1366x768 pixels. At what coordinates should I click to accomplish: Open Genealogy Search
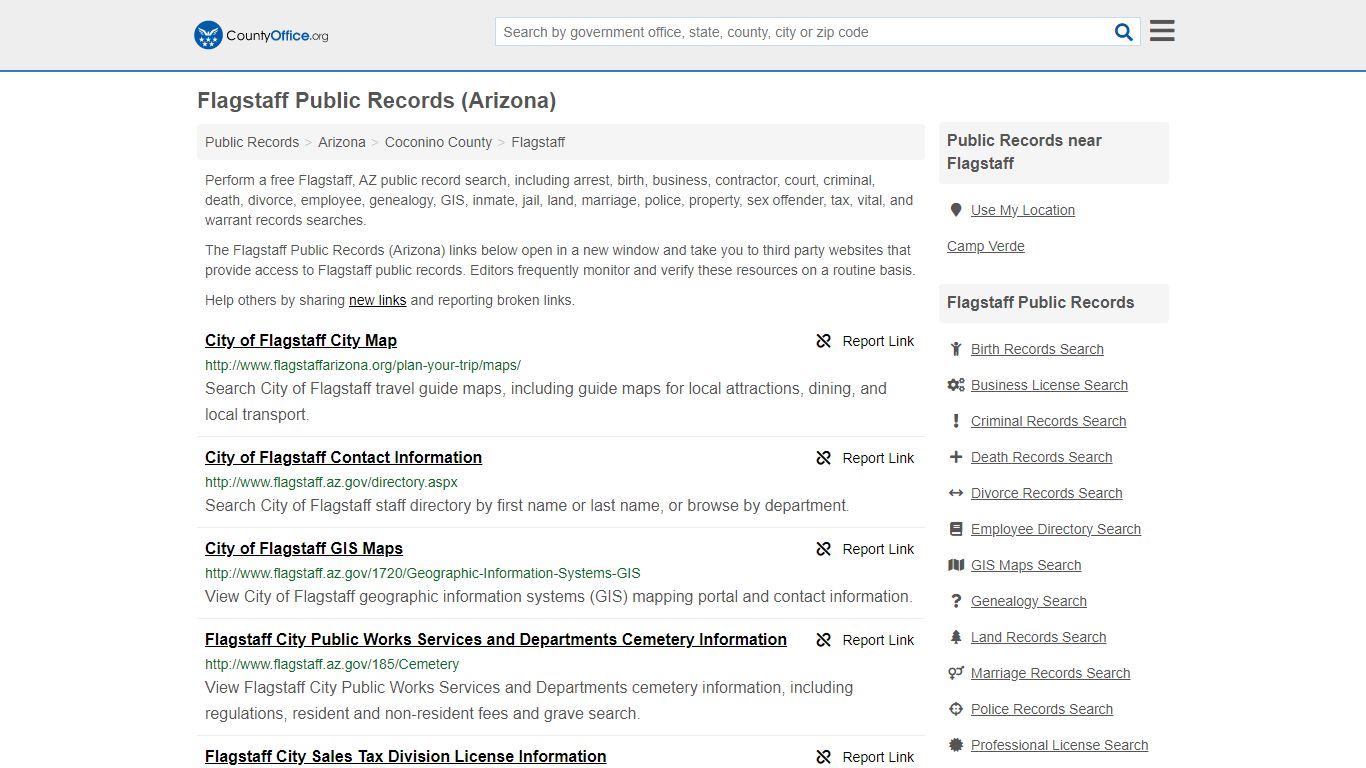[x=1029, y=601]
